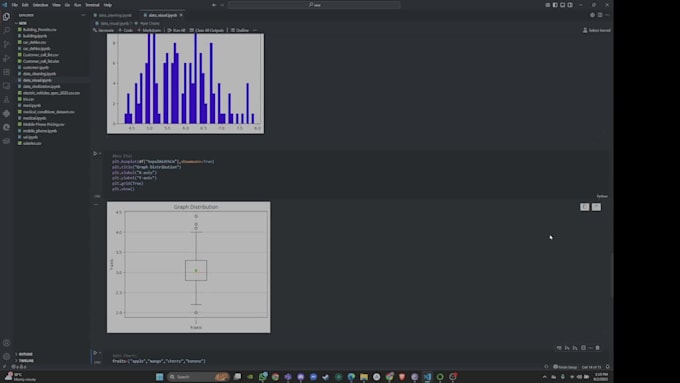The image size is (680, 383).
Task: Add a new Code cell
Action: click(x=126, y=30)
